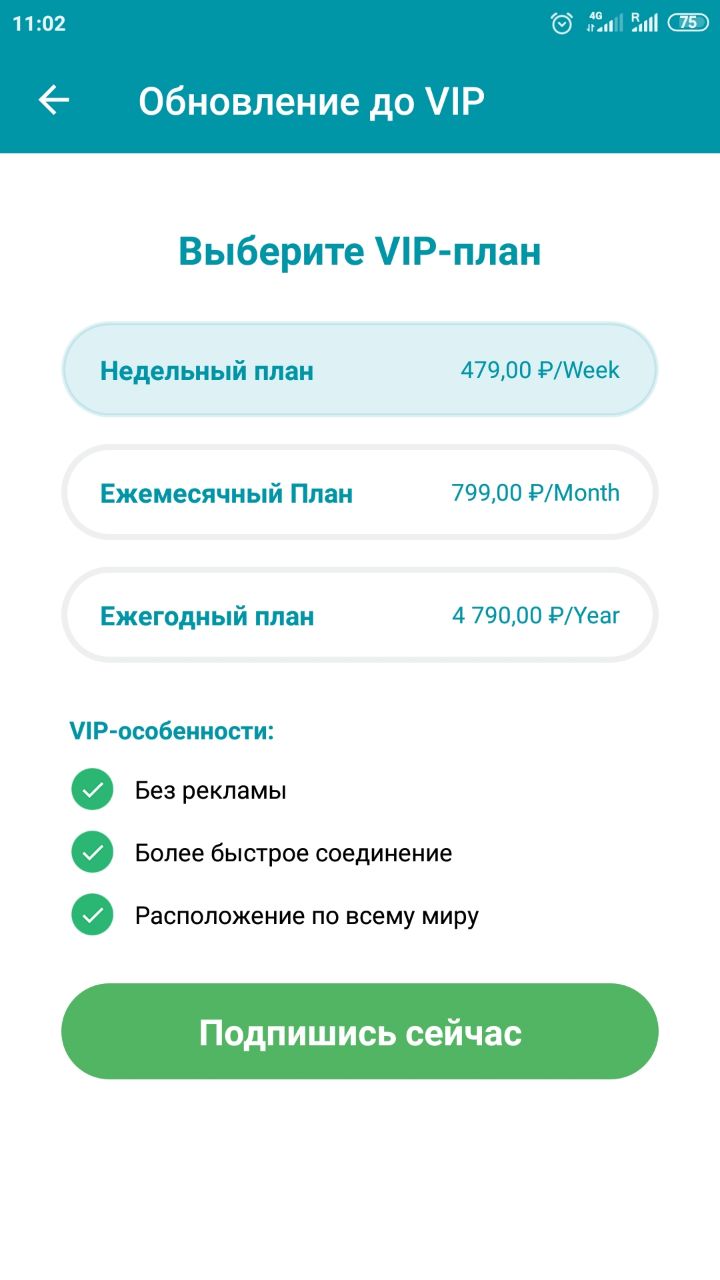Choose the Ежемесячный План option

click(x=360, y=493)
